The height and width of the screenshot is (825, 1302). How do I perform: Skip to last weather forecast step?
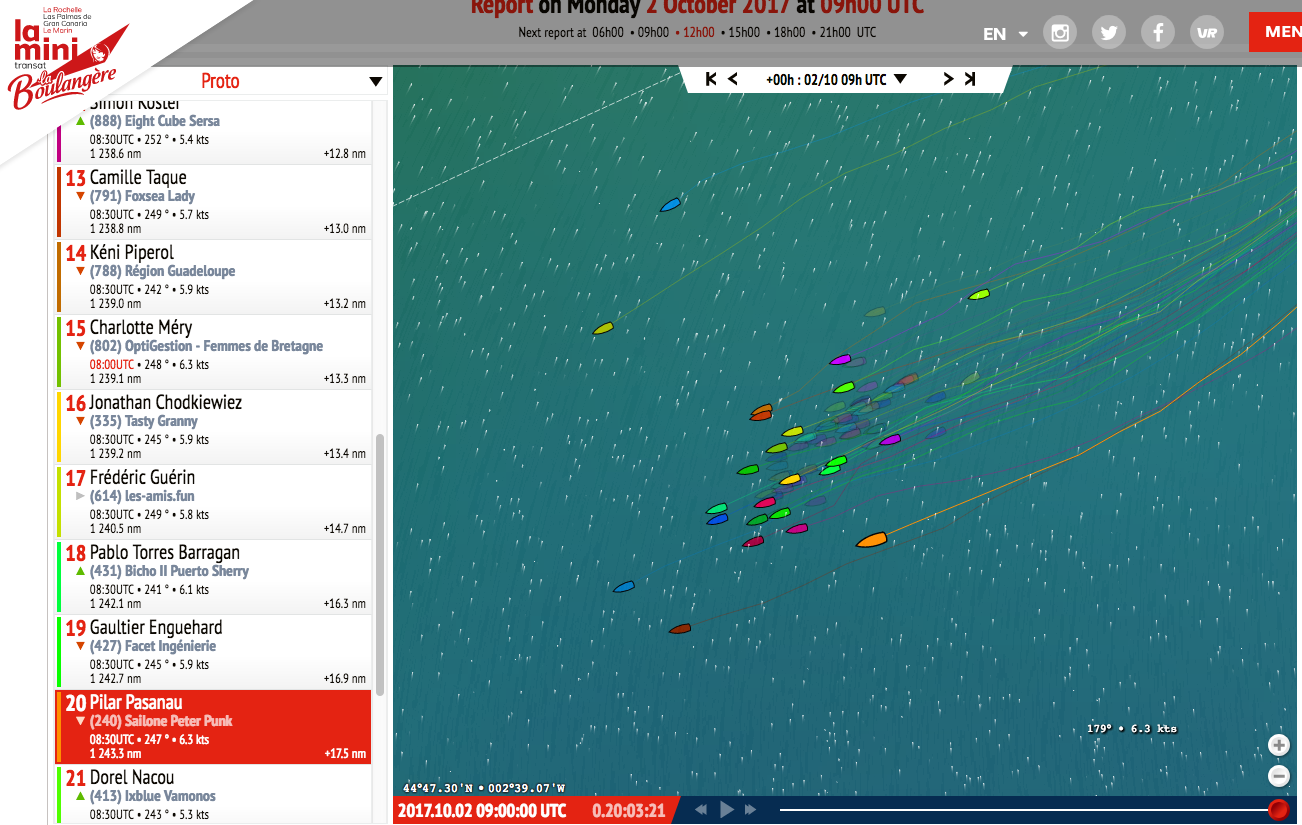[969, 79]
